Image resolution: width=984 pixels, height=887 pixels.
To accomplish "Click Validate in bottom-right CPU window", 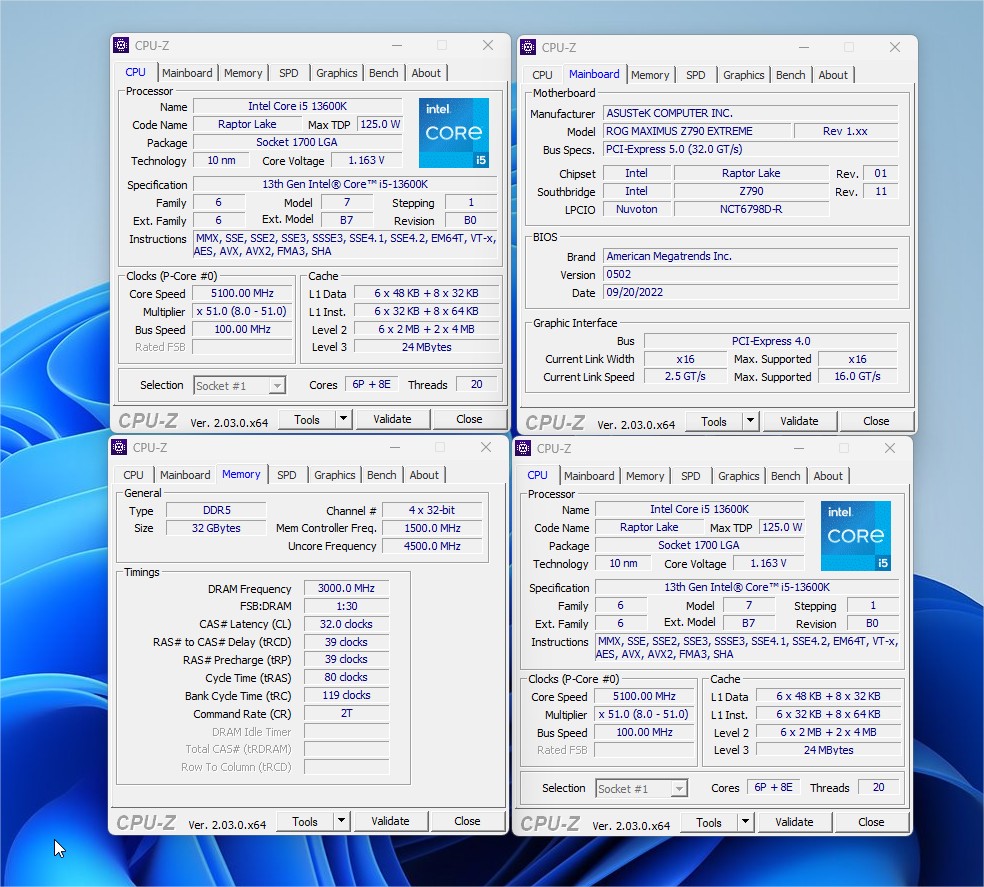I will point(794,822).
